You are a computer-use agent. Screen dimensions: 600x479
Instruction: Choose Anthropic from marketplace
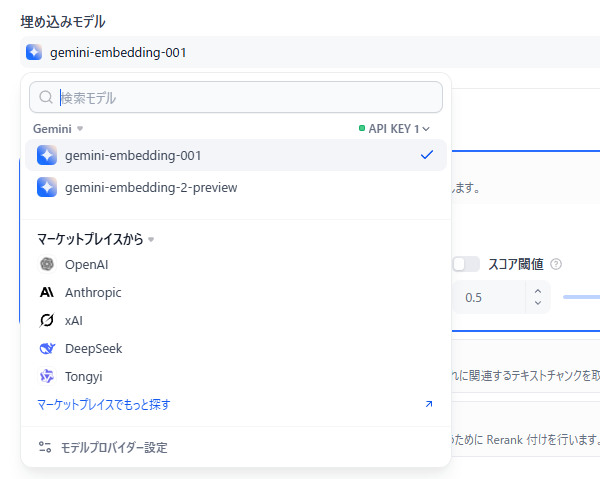click(x=236, y=292)
